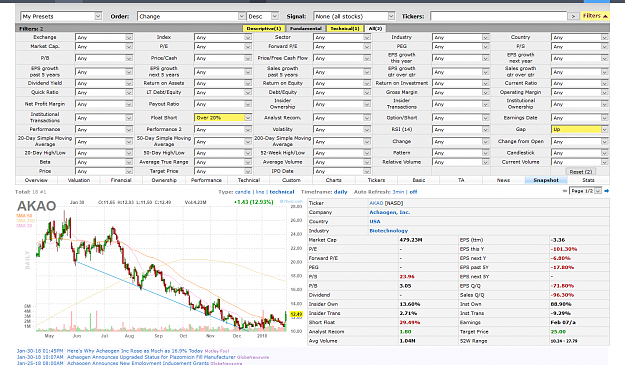Open the Achaogen, Inc. company link
The height and width of the screenshot is (365, 625).
[x=389, y=212]
